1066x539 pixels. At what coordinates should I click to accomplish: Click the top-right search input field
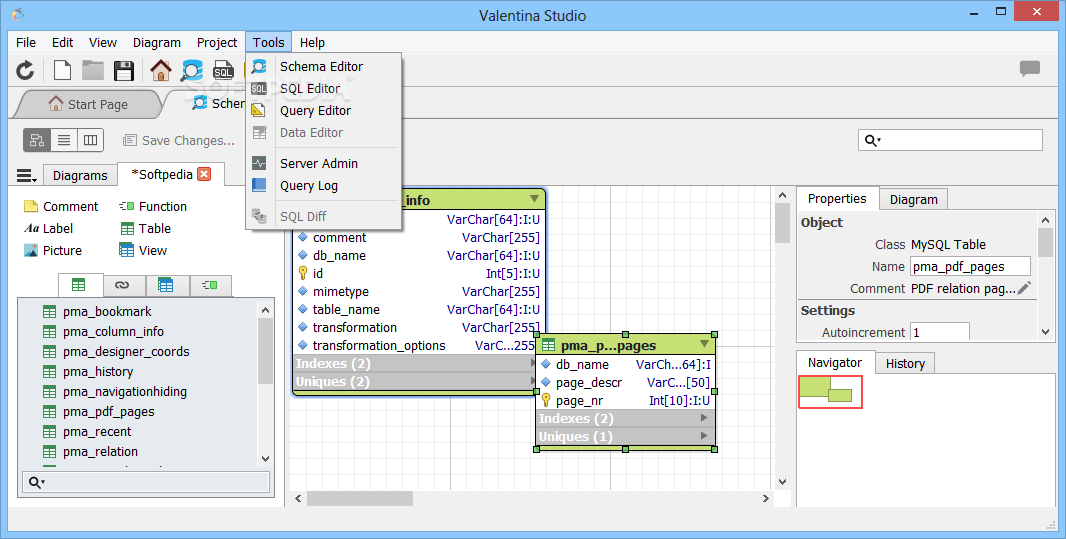pyautogui.click(x=950, y=140)
